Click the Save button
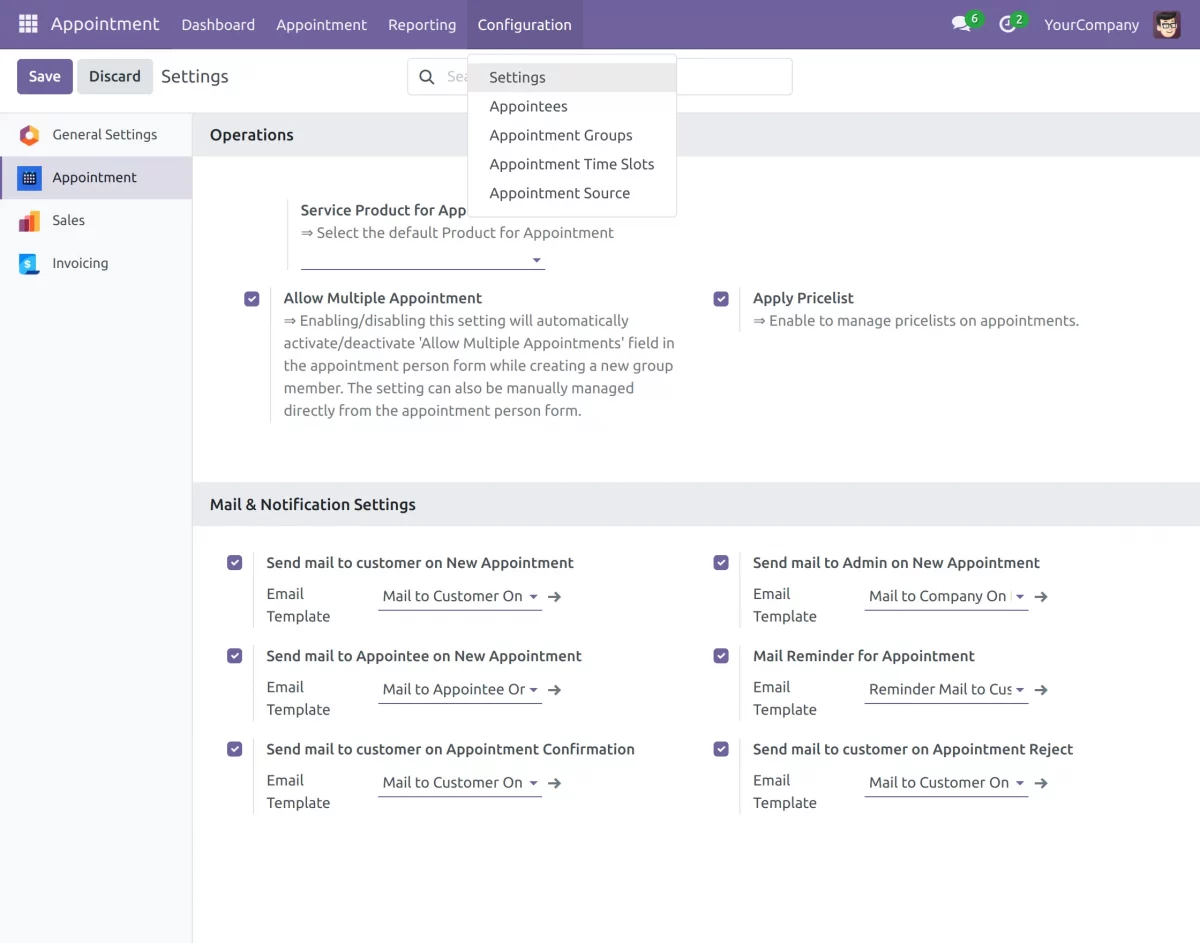 [44, 75]
